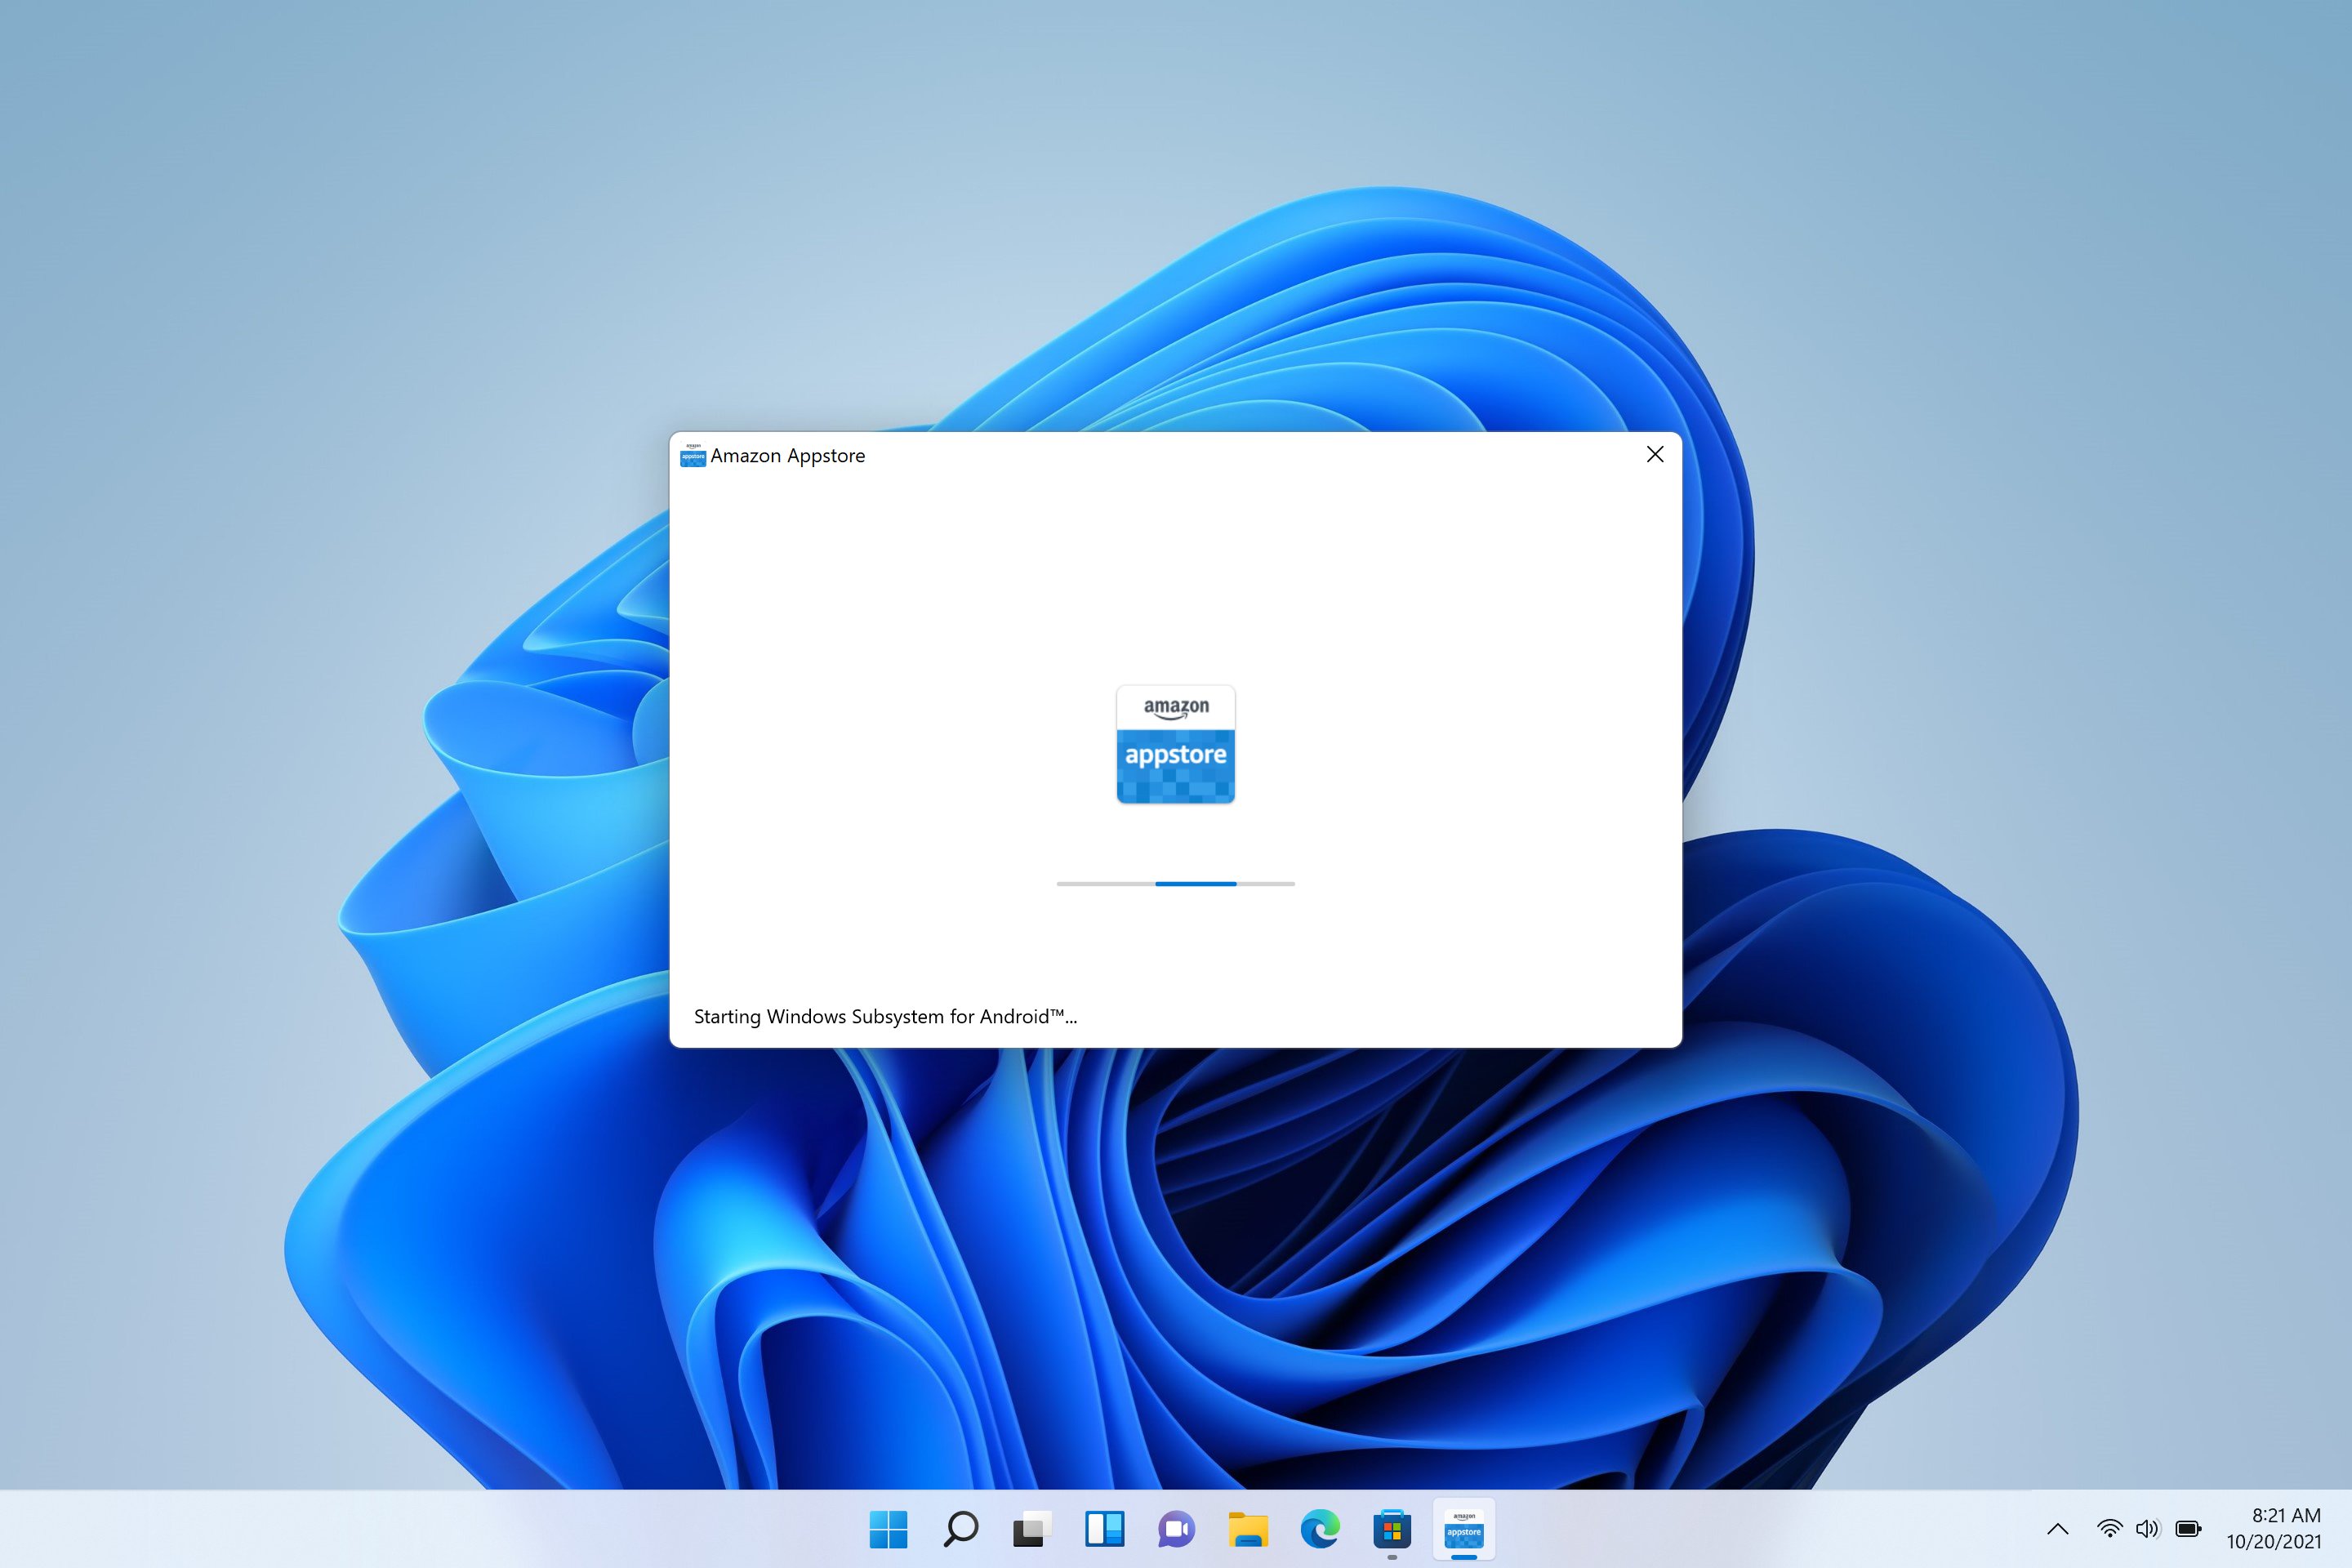This screenshot has width=2352, height=1568.
Task: Expand hidden system tray icons
Action: pos(2058,1529)
